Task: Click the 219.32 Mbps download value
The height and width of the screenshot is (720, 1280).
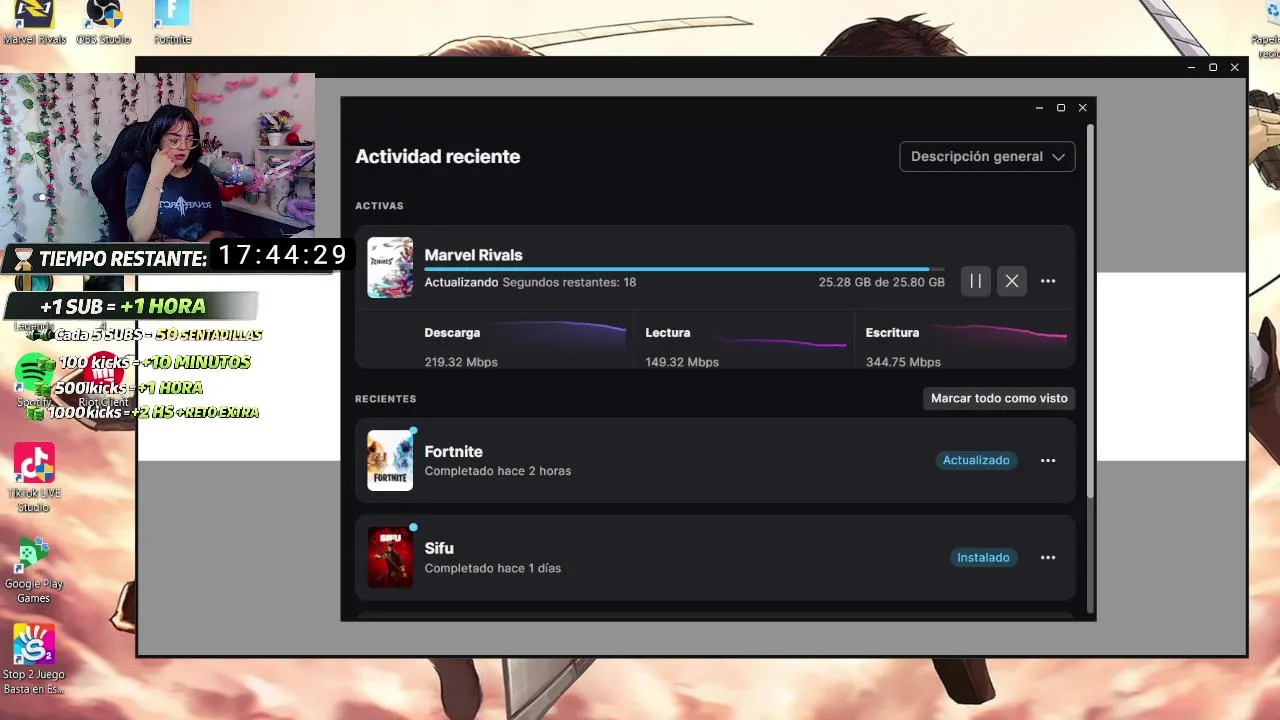Action: 460,362
